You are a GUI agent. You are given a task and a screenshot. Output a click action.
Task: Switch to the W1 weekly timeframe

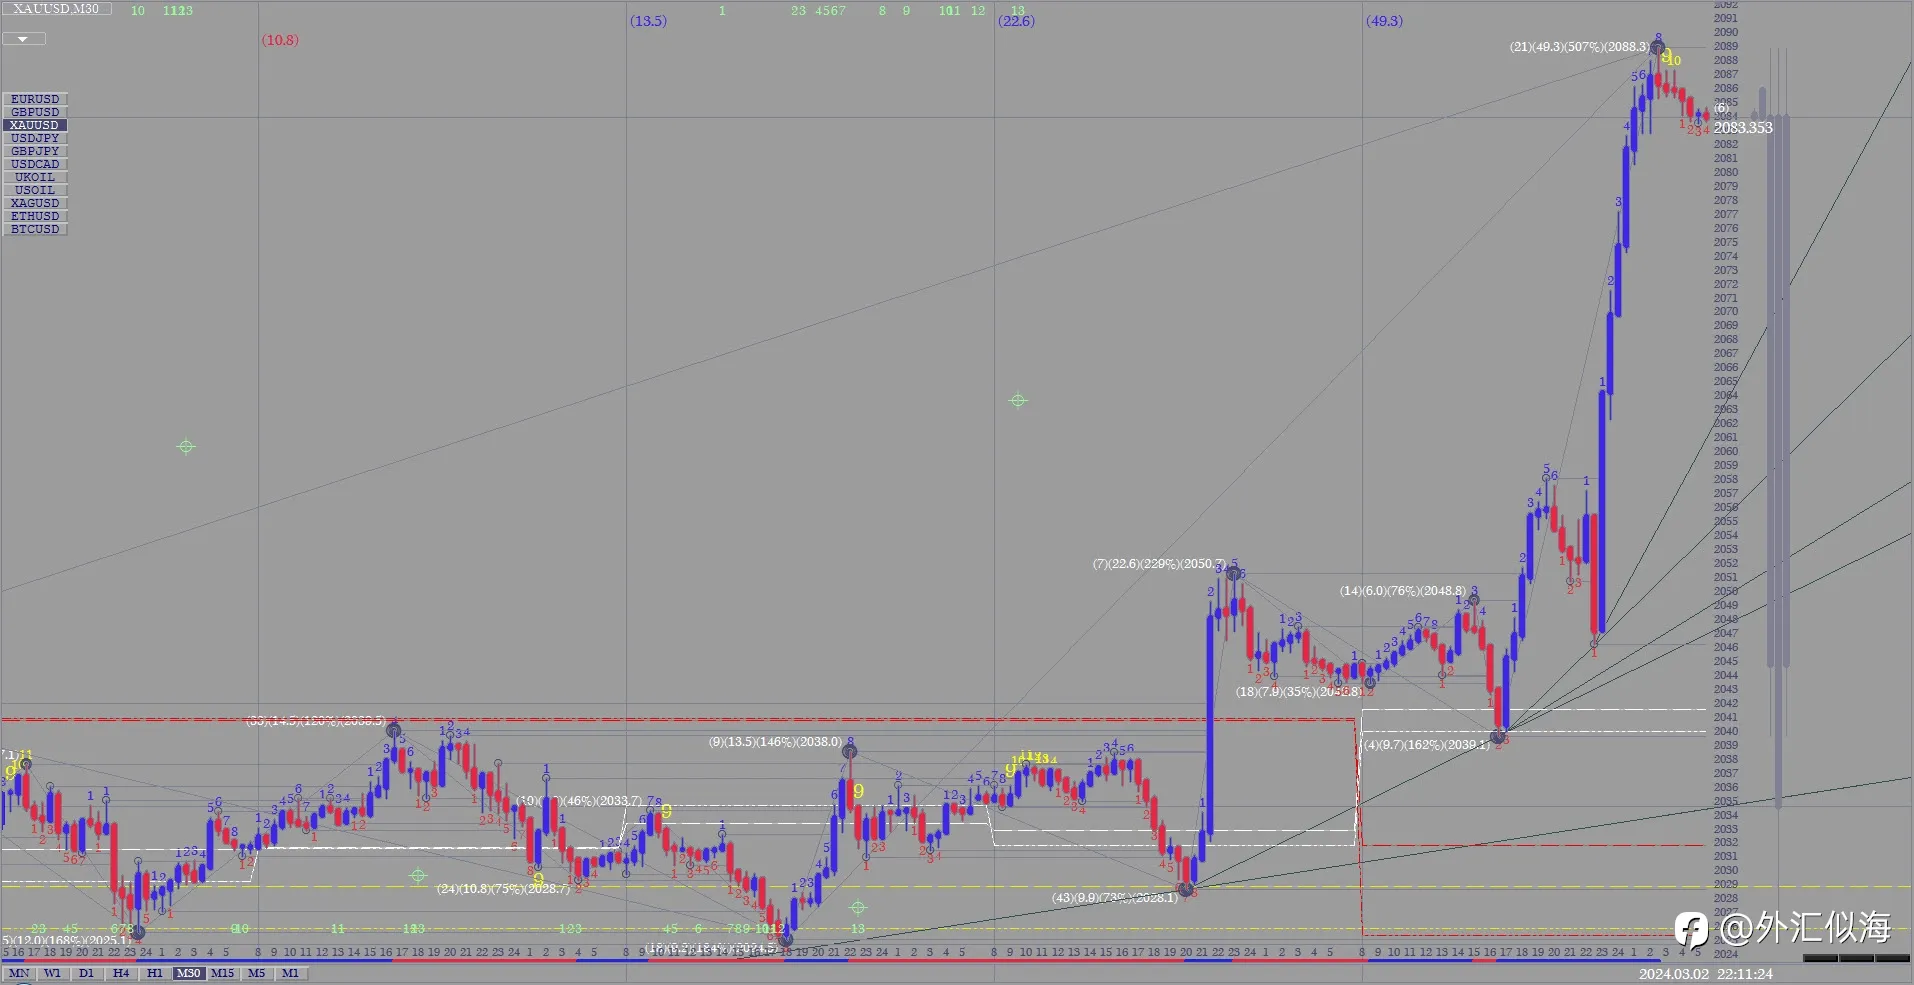52,973
